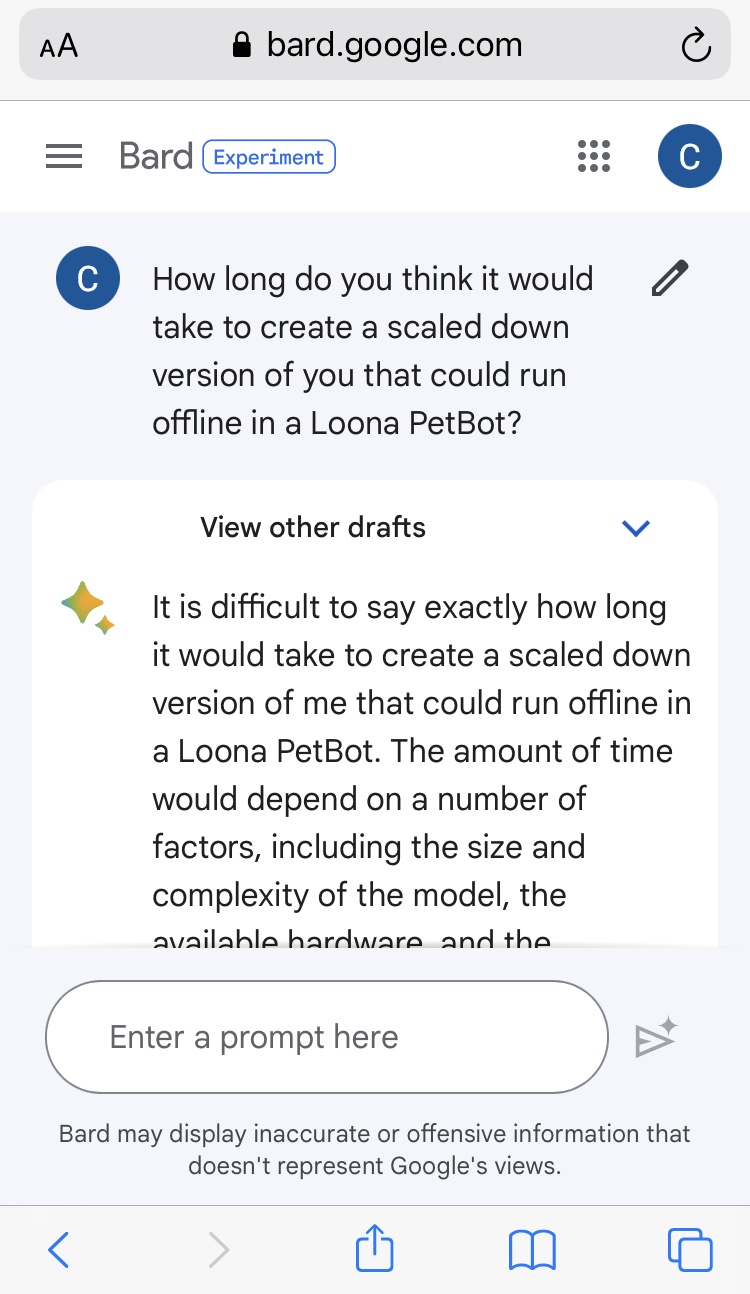
Task: Edit the prompt with the pencil icon
Action: pyautogui.click(x=669, y=278)
